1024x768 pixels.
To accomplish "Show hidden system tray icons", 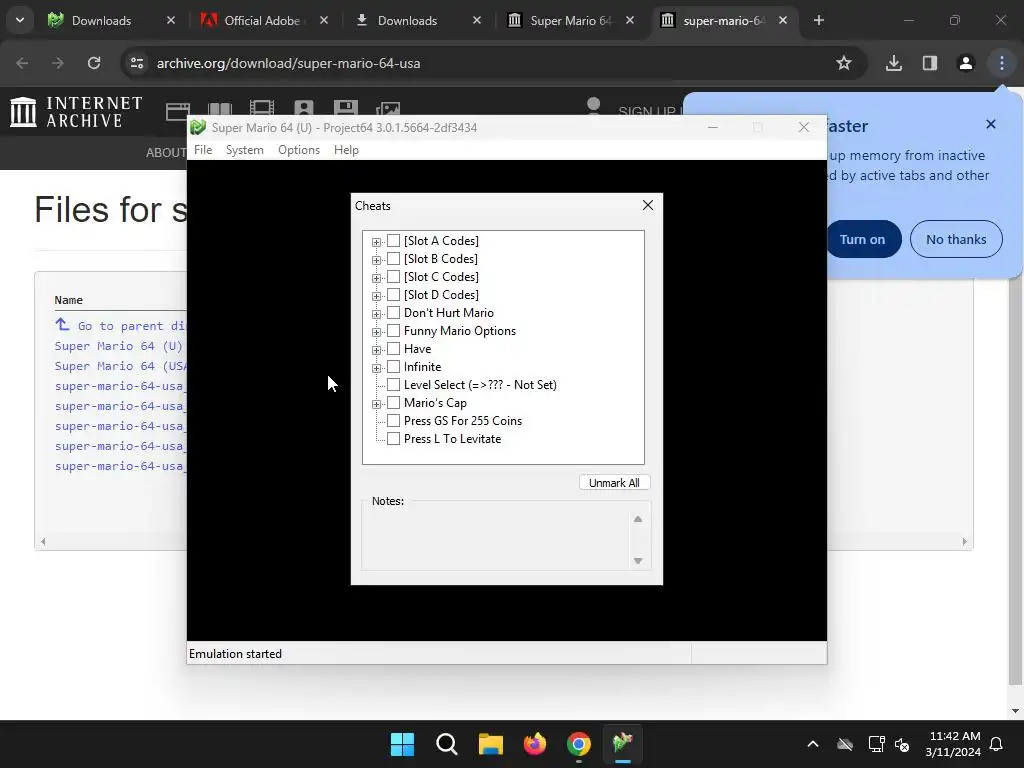I will (x=812, y=744).
